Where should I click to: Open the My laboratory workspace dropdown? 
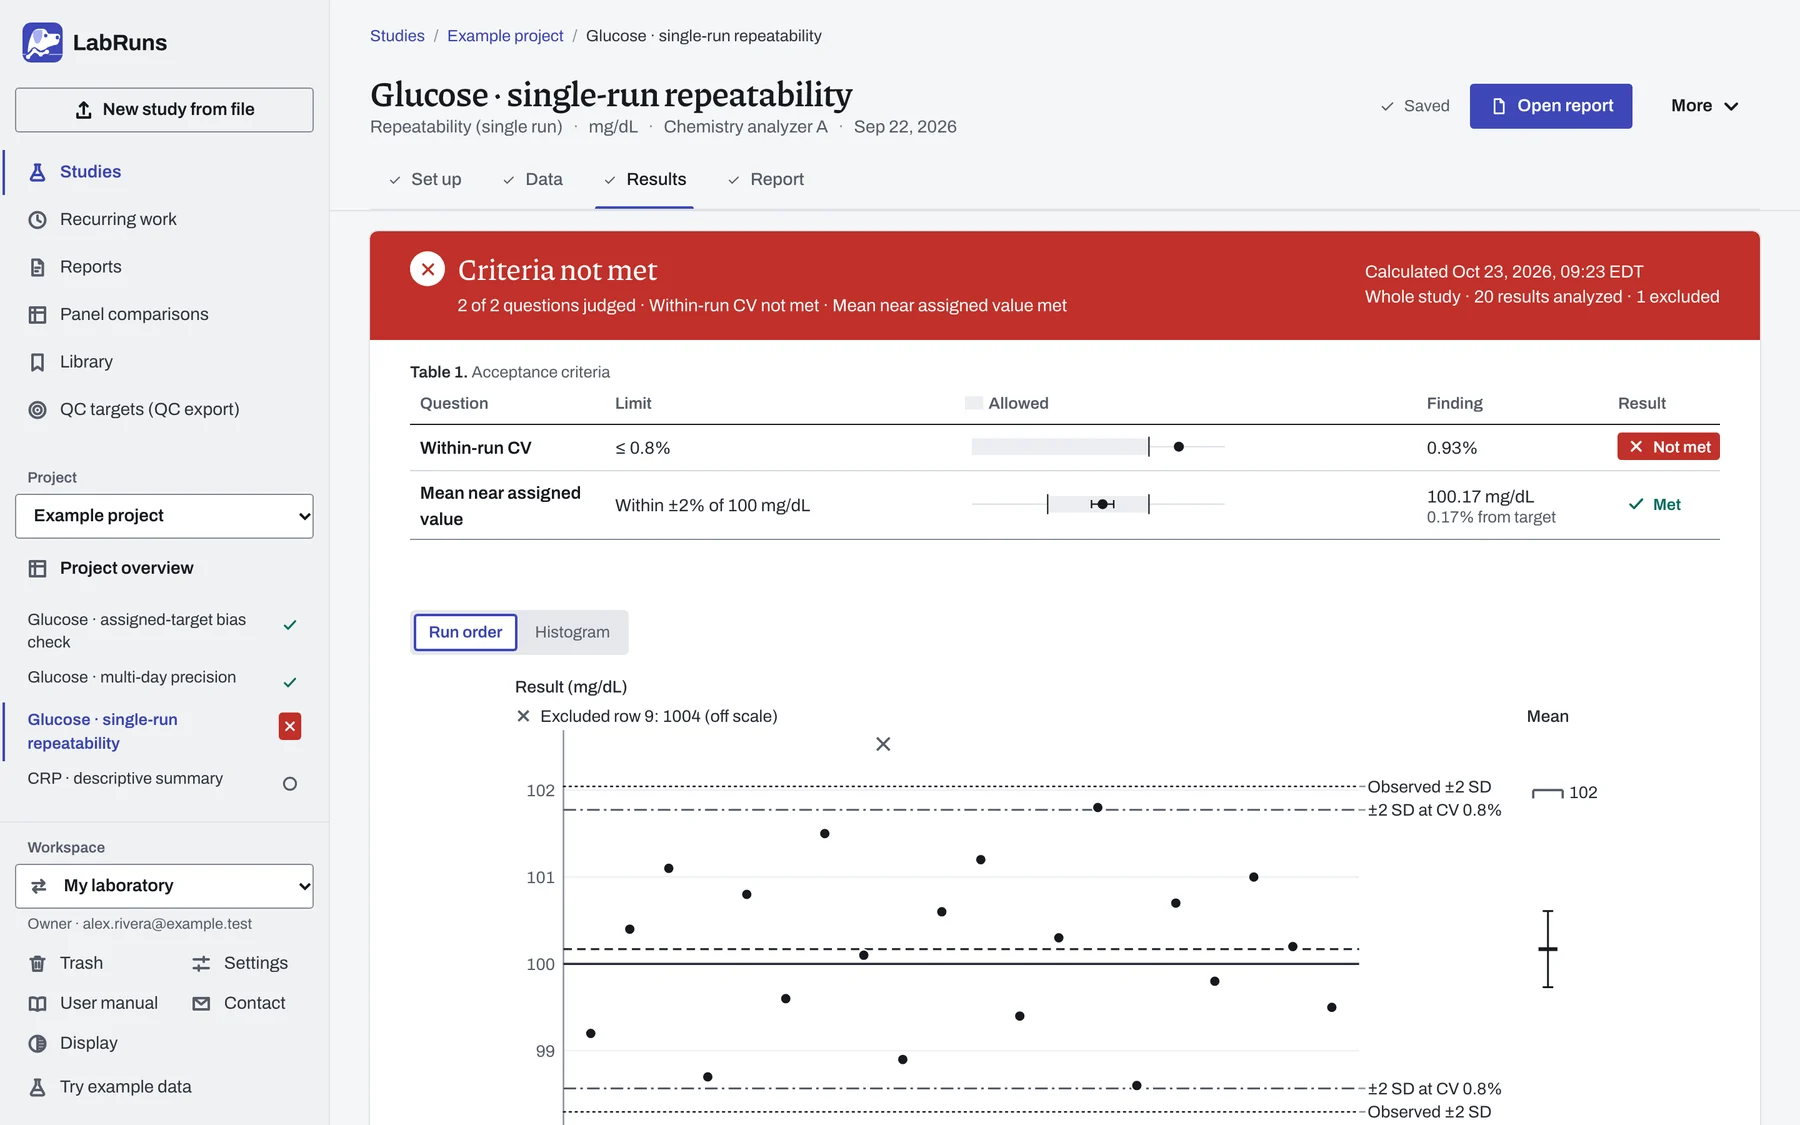164,886
